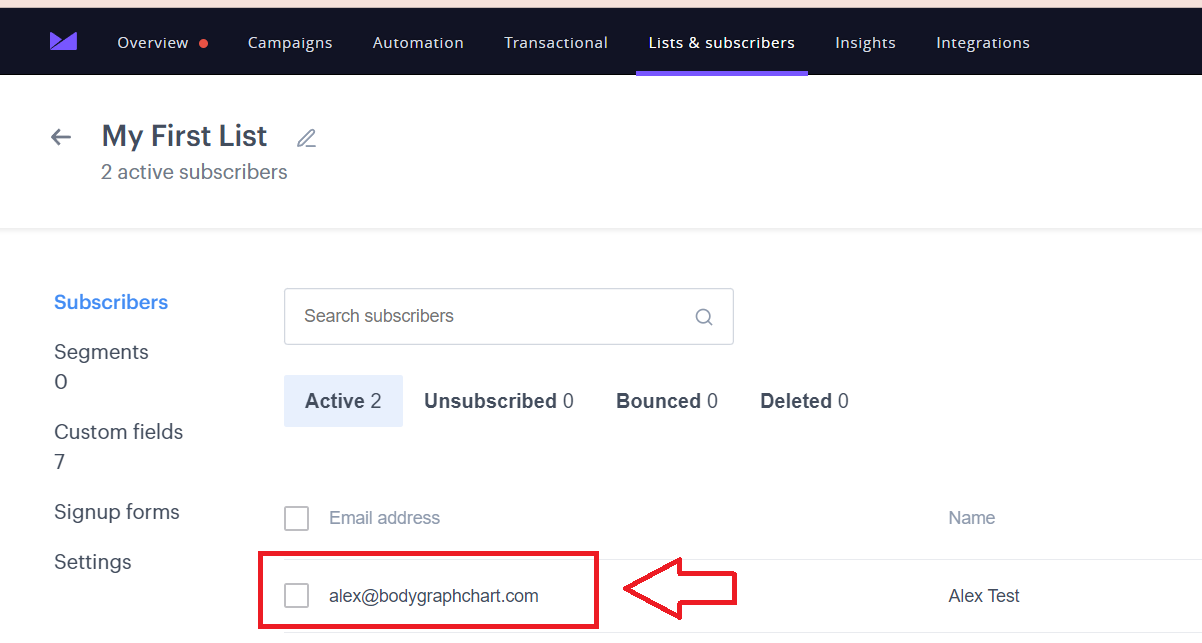Edit list name with the pencil icon

click(306, 138)
